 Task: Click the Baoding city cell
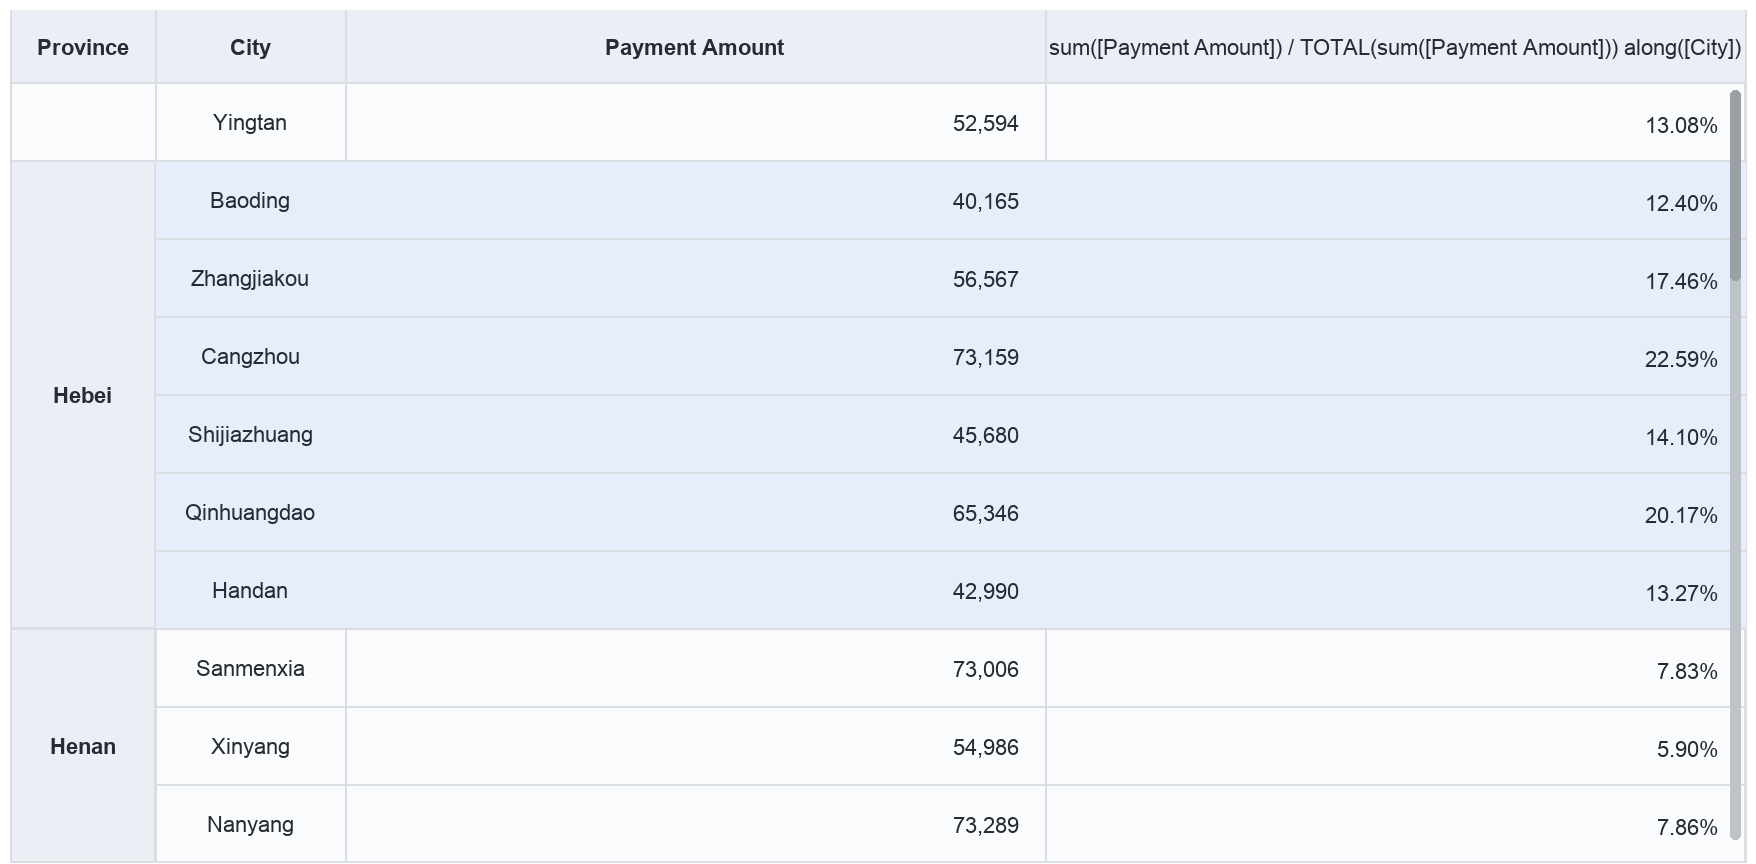tap(250, 200)
